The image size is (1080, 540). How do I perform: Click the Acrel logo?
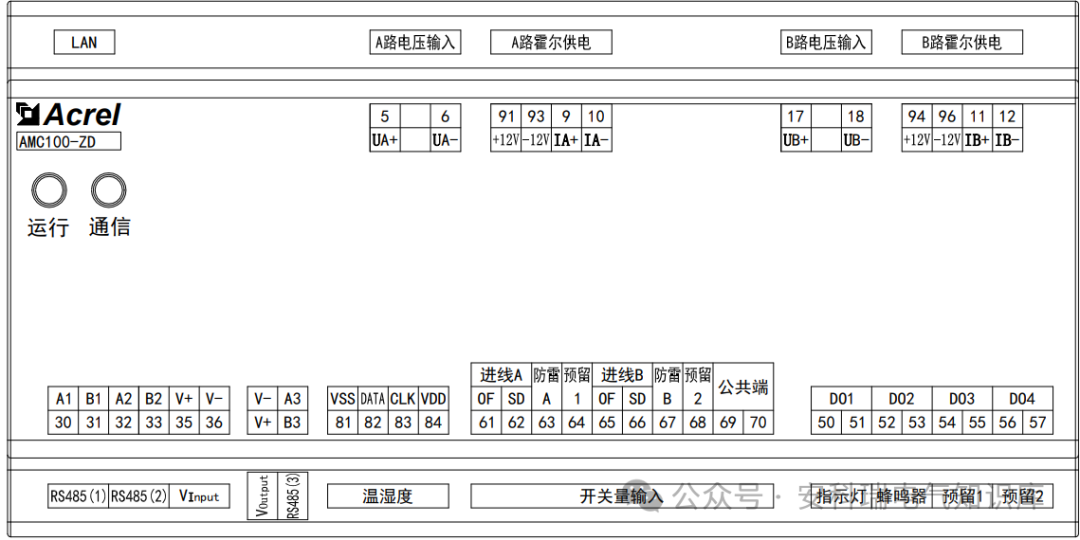tap(69, 115)
